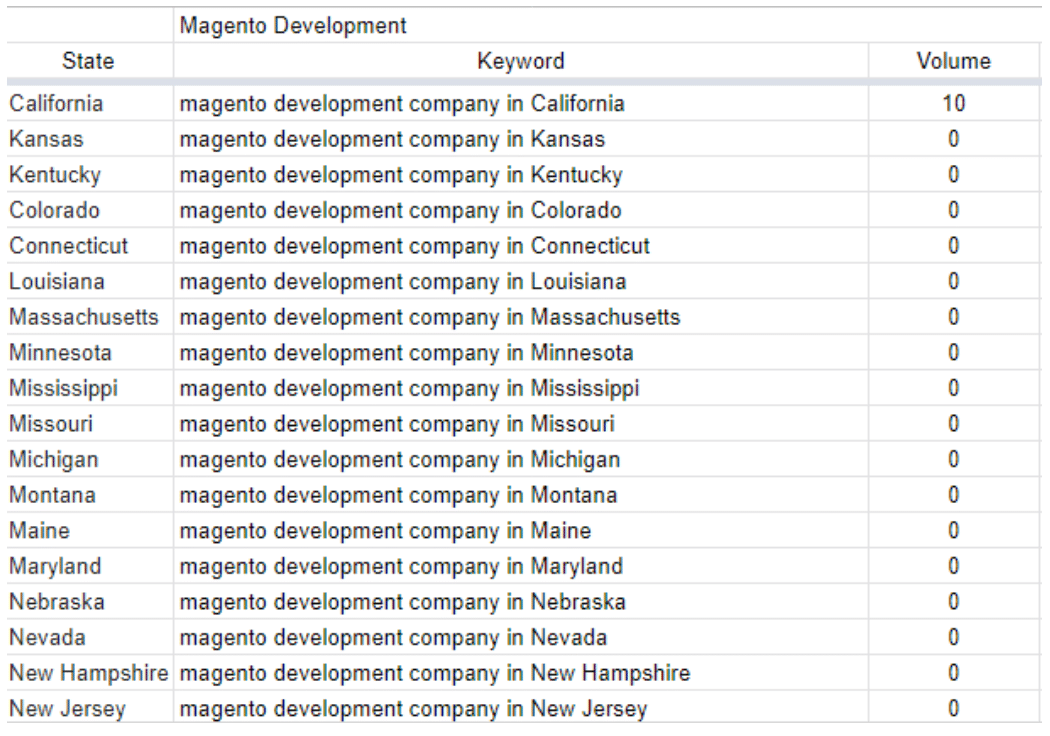The height and width of the screenshot is (736, 1050).
Task: Select the volume value in Missouri row
Action: click(x=954, y=423)
